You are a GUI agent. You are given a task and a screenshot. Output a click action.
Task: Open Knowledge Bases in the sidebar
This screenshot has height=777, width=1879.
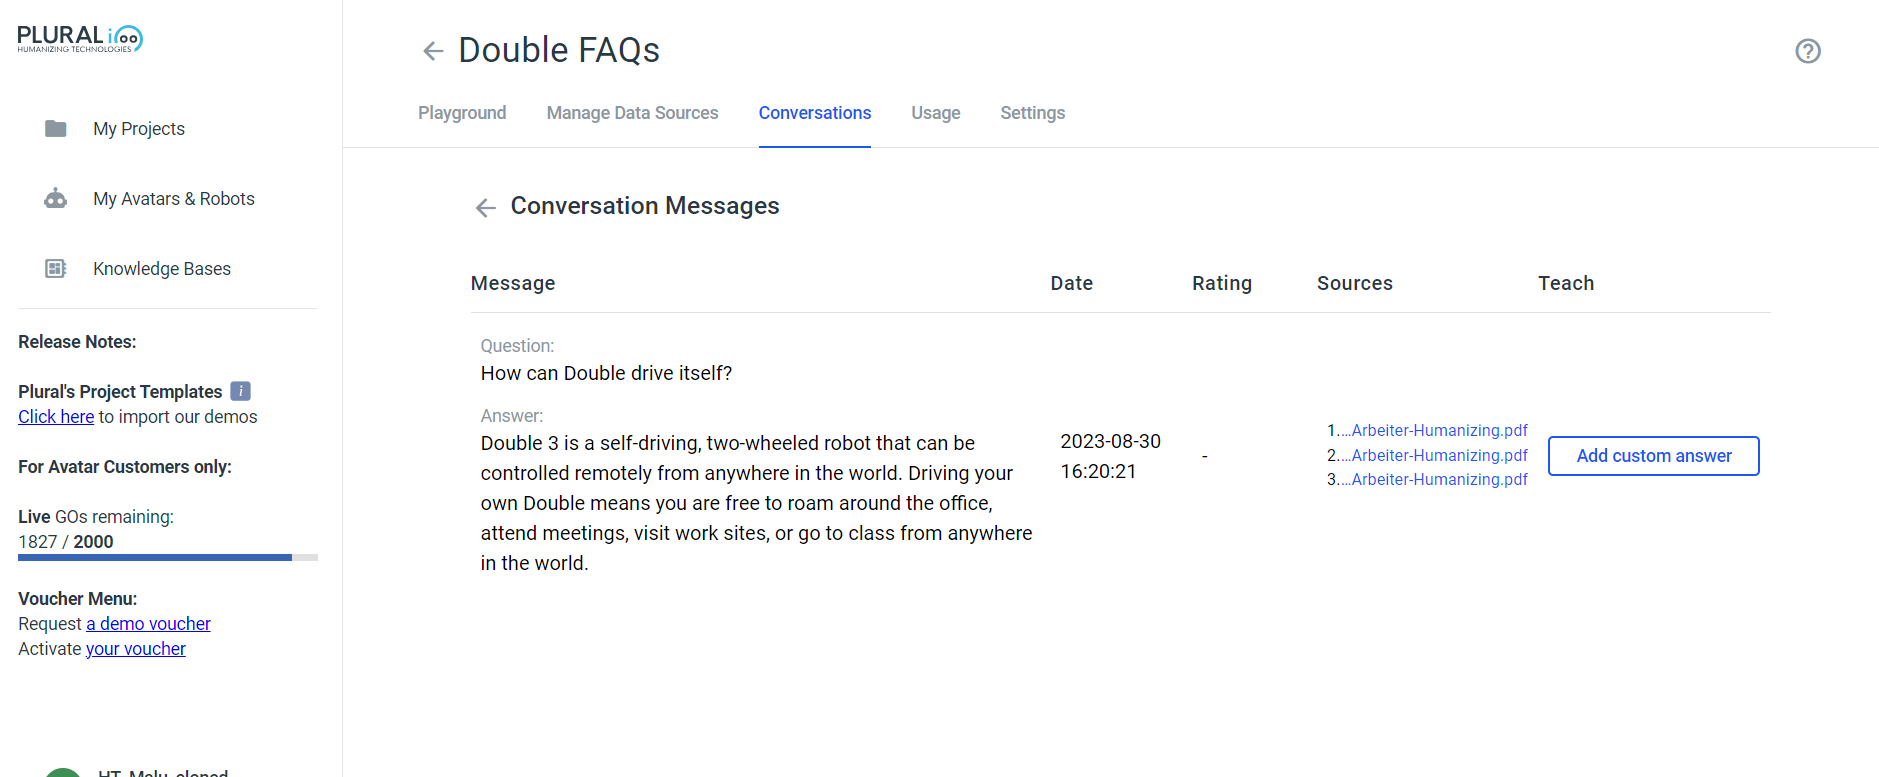162,268
